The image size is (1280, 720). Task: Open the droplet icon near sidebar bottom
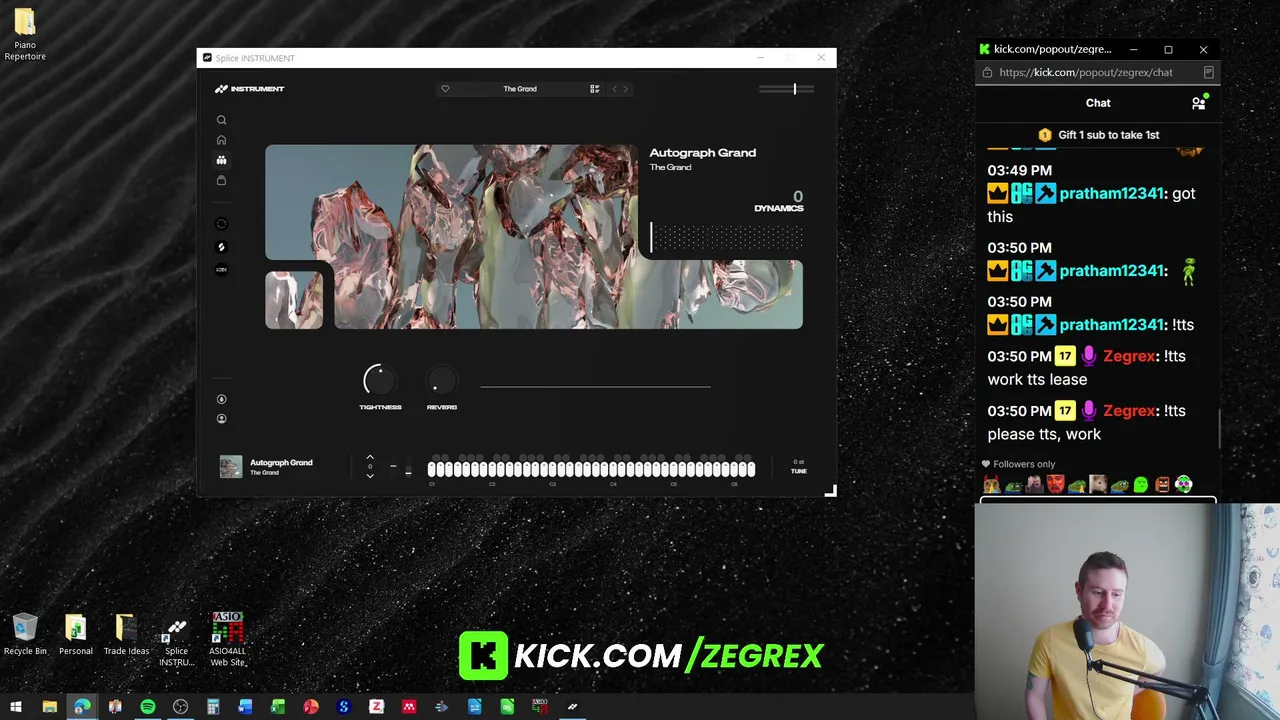pos(221,399)
